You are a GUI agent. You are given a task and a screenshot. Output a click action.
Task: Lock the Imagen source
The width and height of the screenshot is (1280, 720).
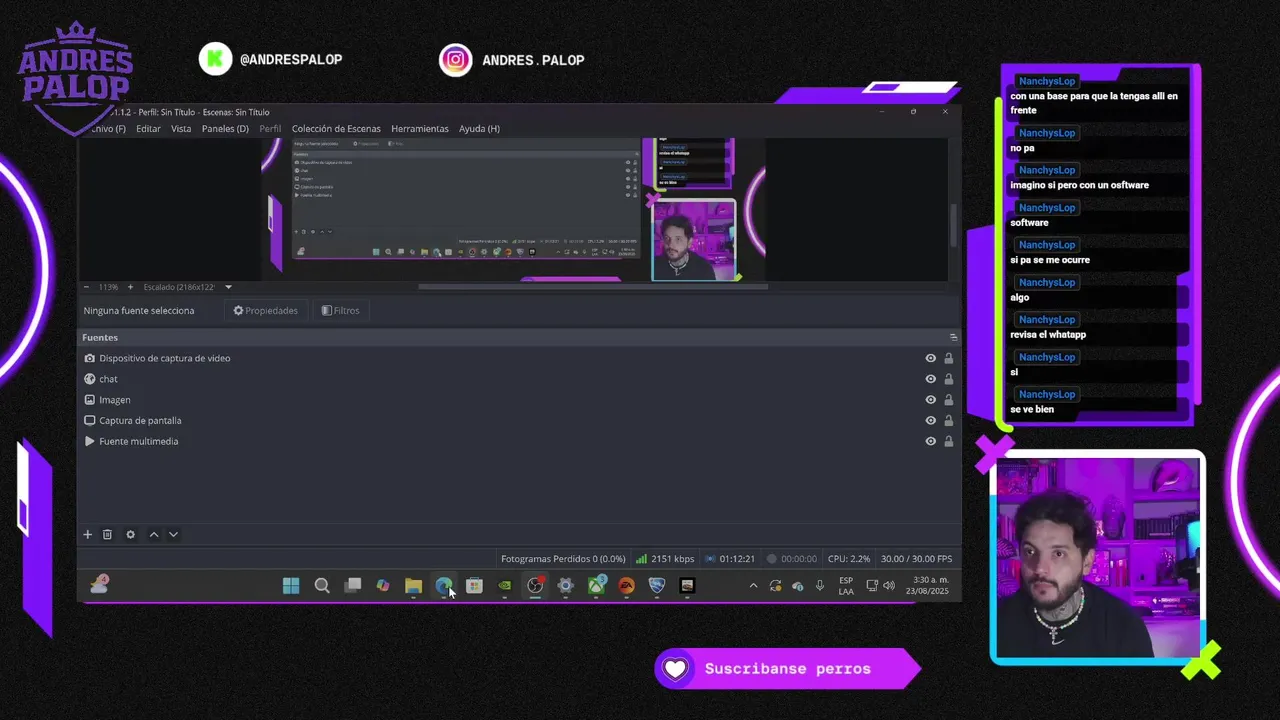[x=949, y=400]
